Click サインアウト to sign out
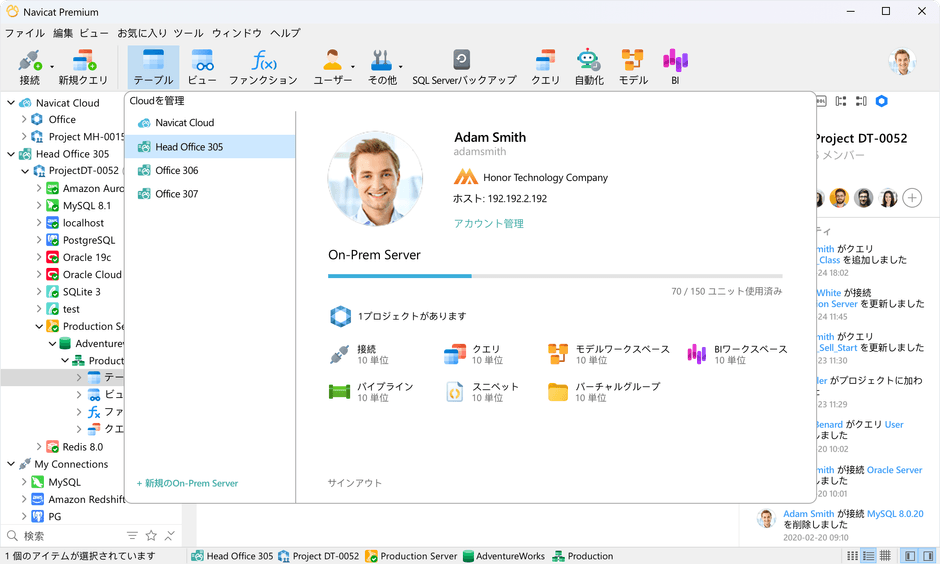The width and height of the screenshot is (940, 564). pyautogui.click(x=354, y=482)
